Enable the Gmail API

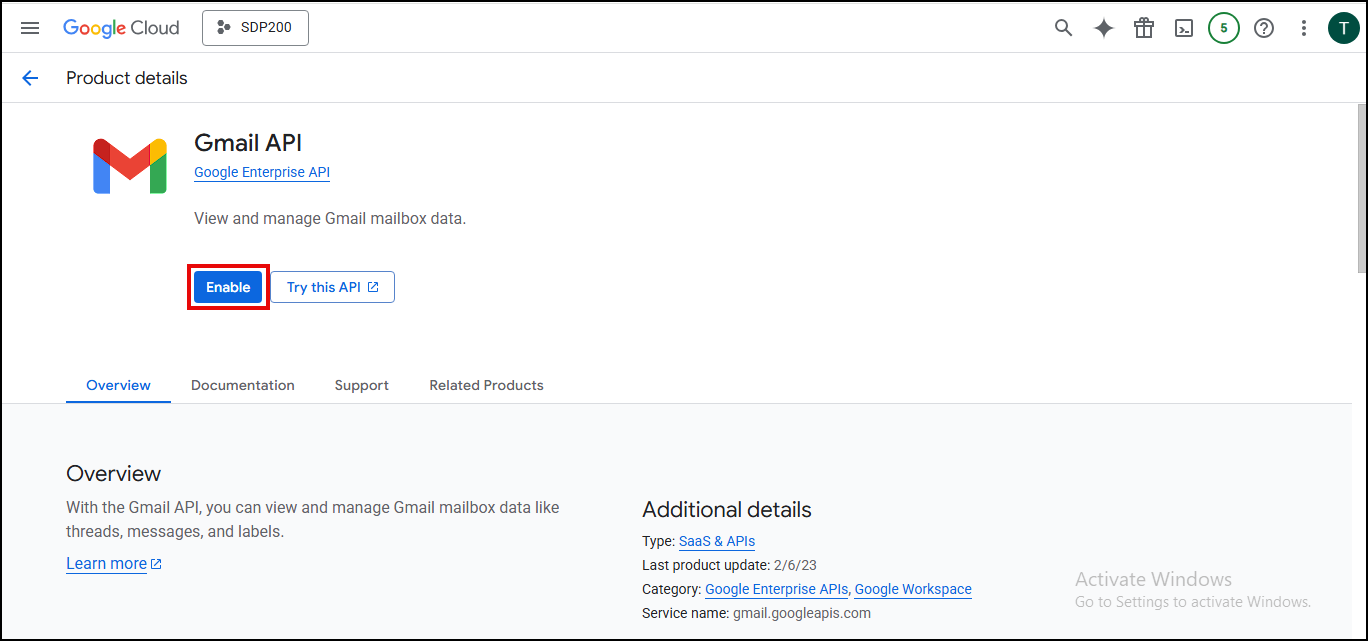click(x=228, y=287)
